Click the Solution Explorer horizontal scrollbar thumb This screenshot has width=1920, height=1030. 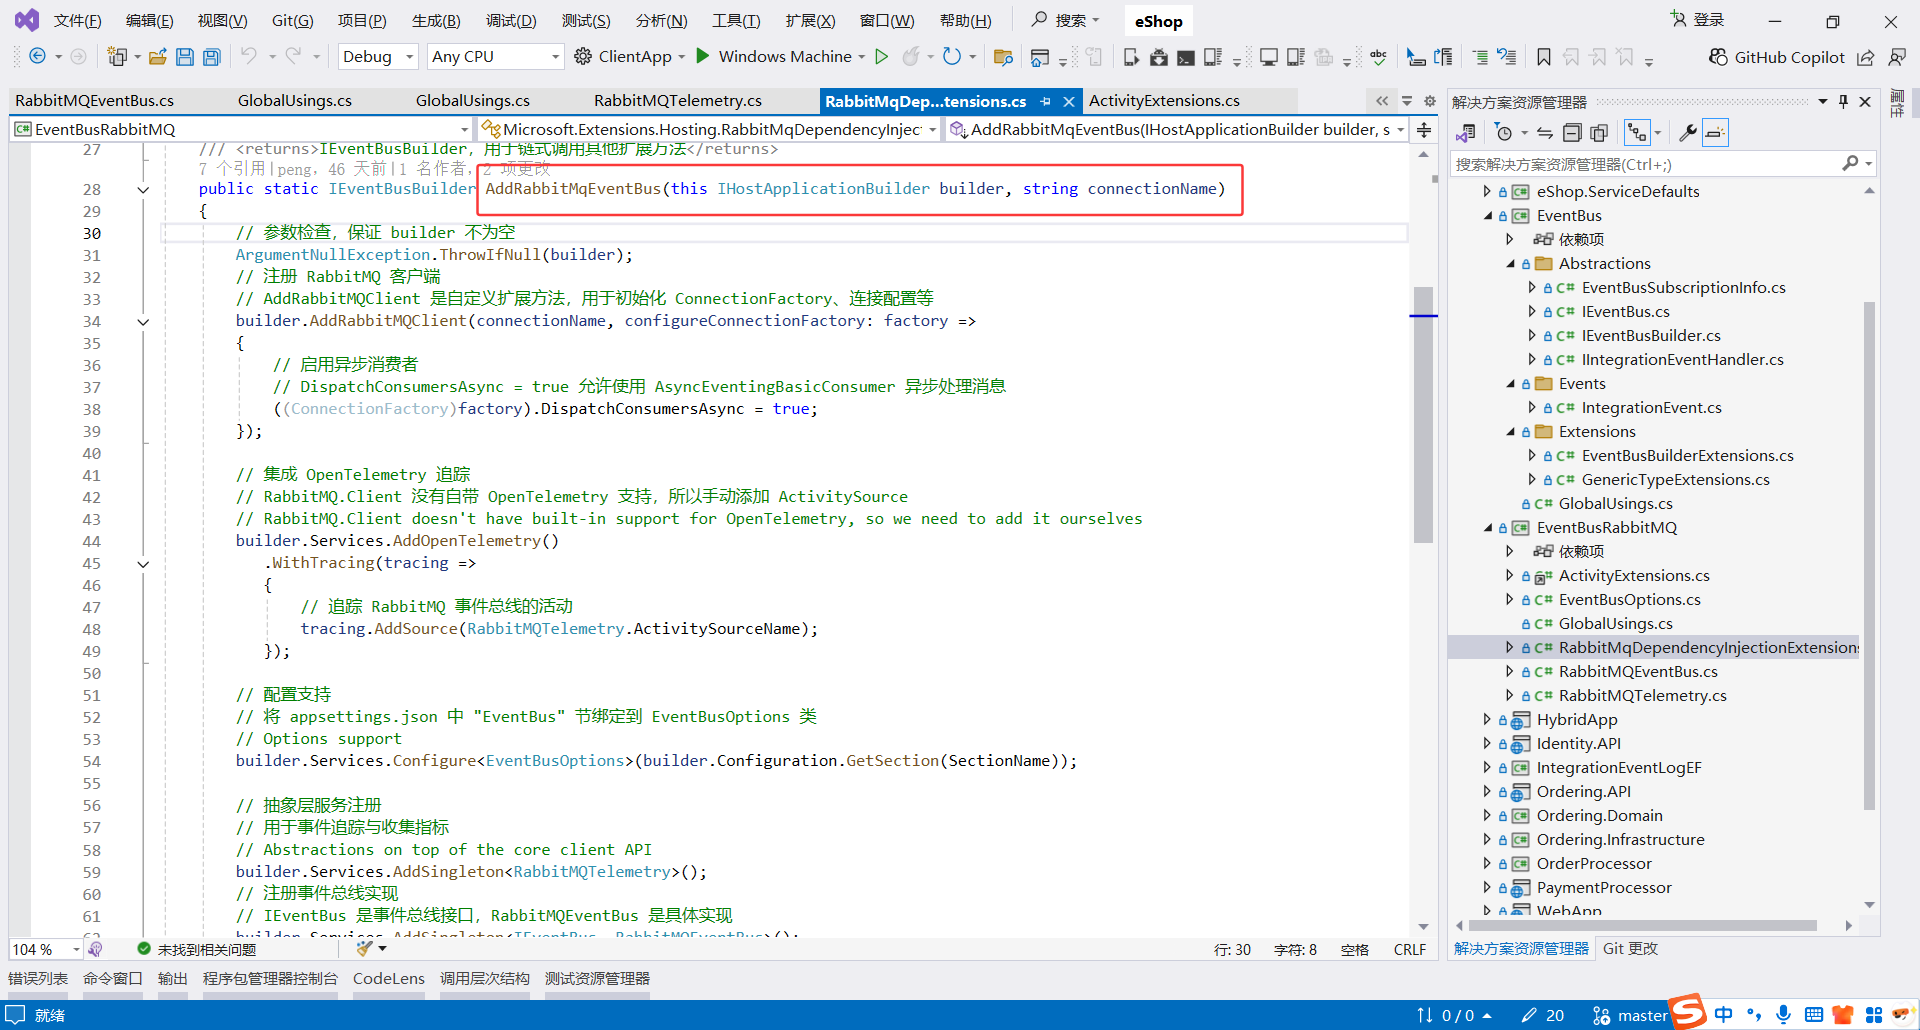click(1642, 925)
